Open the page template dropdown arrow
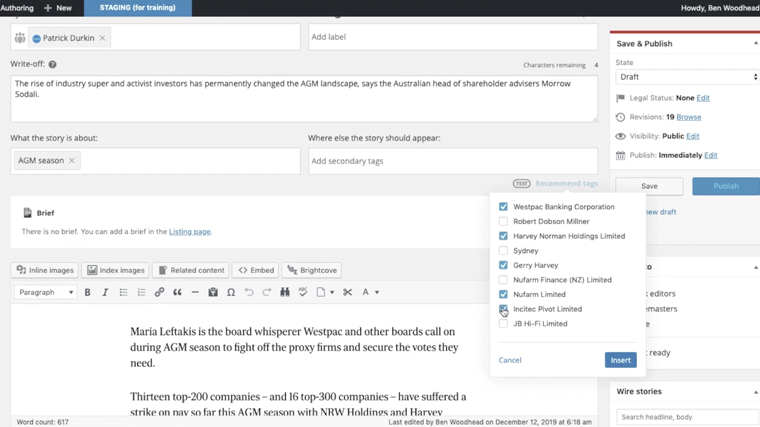The height and width of the screenshot is (427, 760). coord(332,292)
